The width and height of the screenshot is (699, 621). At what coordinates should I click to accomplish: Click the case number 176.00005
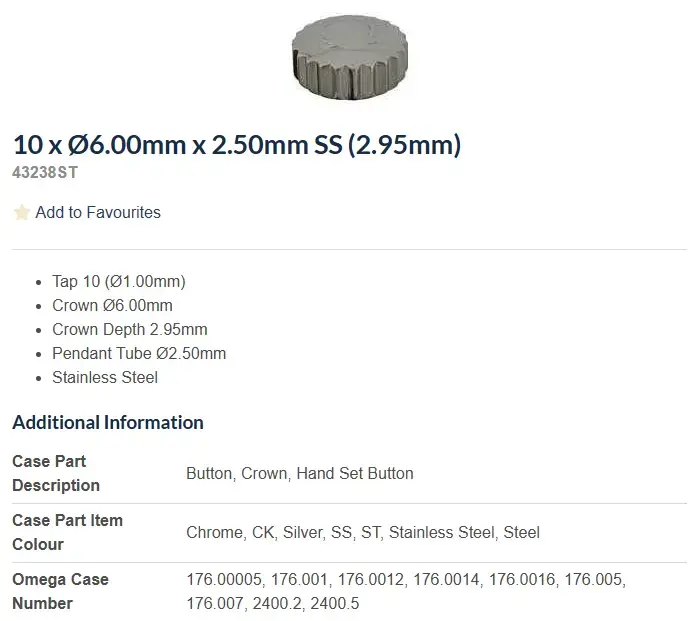(x=223, y=579)
